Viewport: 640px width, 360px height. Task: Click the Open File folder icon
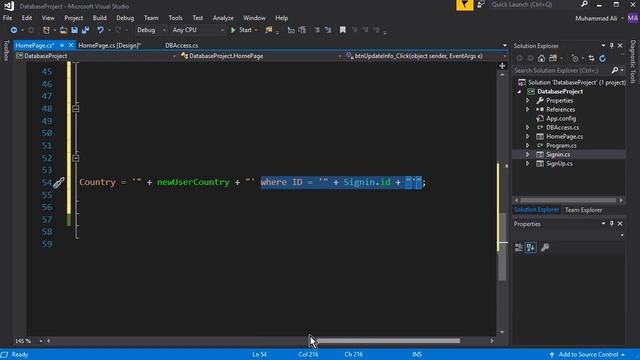click(x=63, y=30)
